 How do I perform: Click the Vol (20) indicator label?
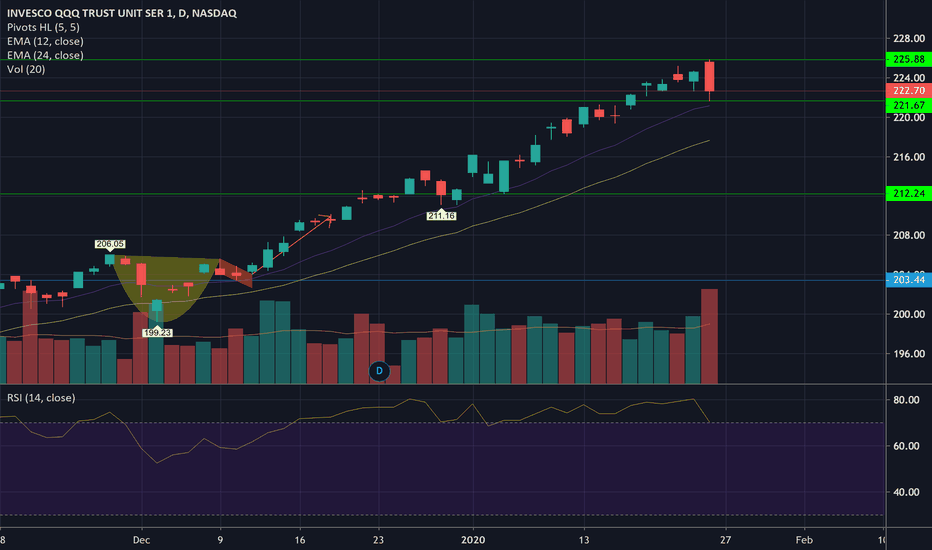26,69
